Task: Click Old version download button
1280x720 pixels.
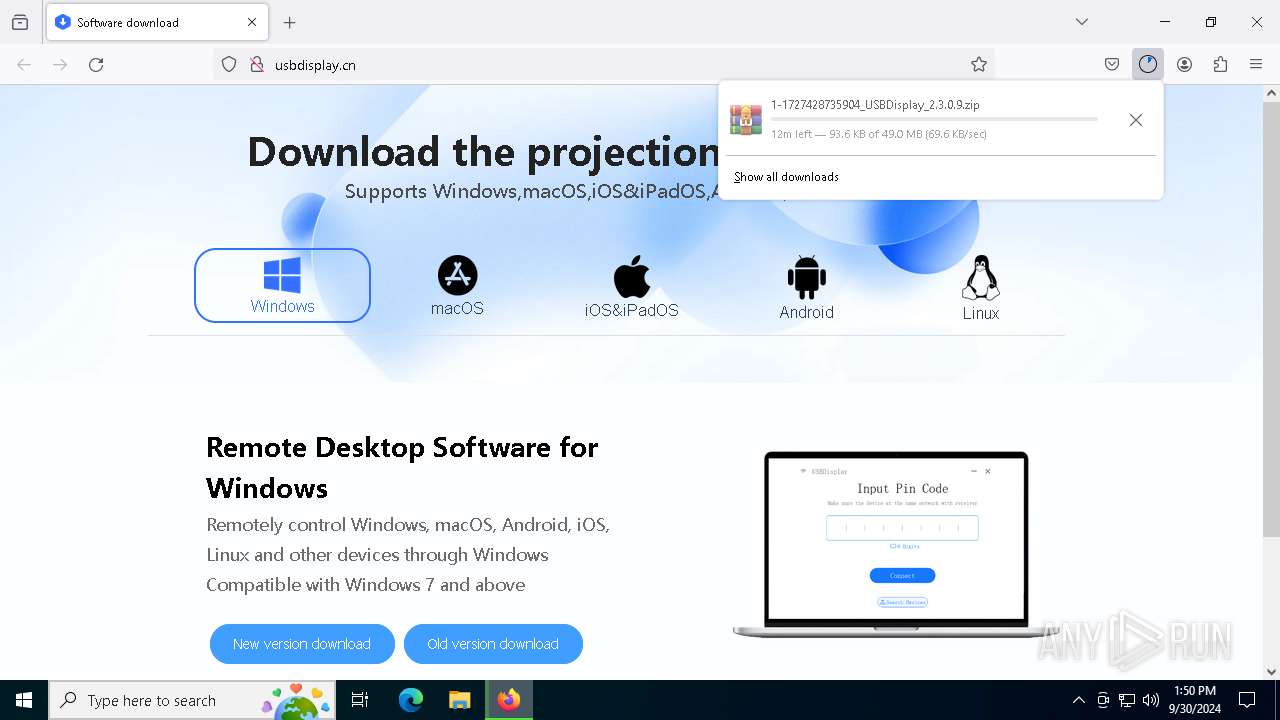Action: pos(493,644)
